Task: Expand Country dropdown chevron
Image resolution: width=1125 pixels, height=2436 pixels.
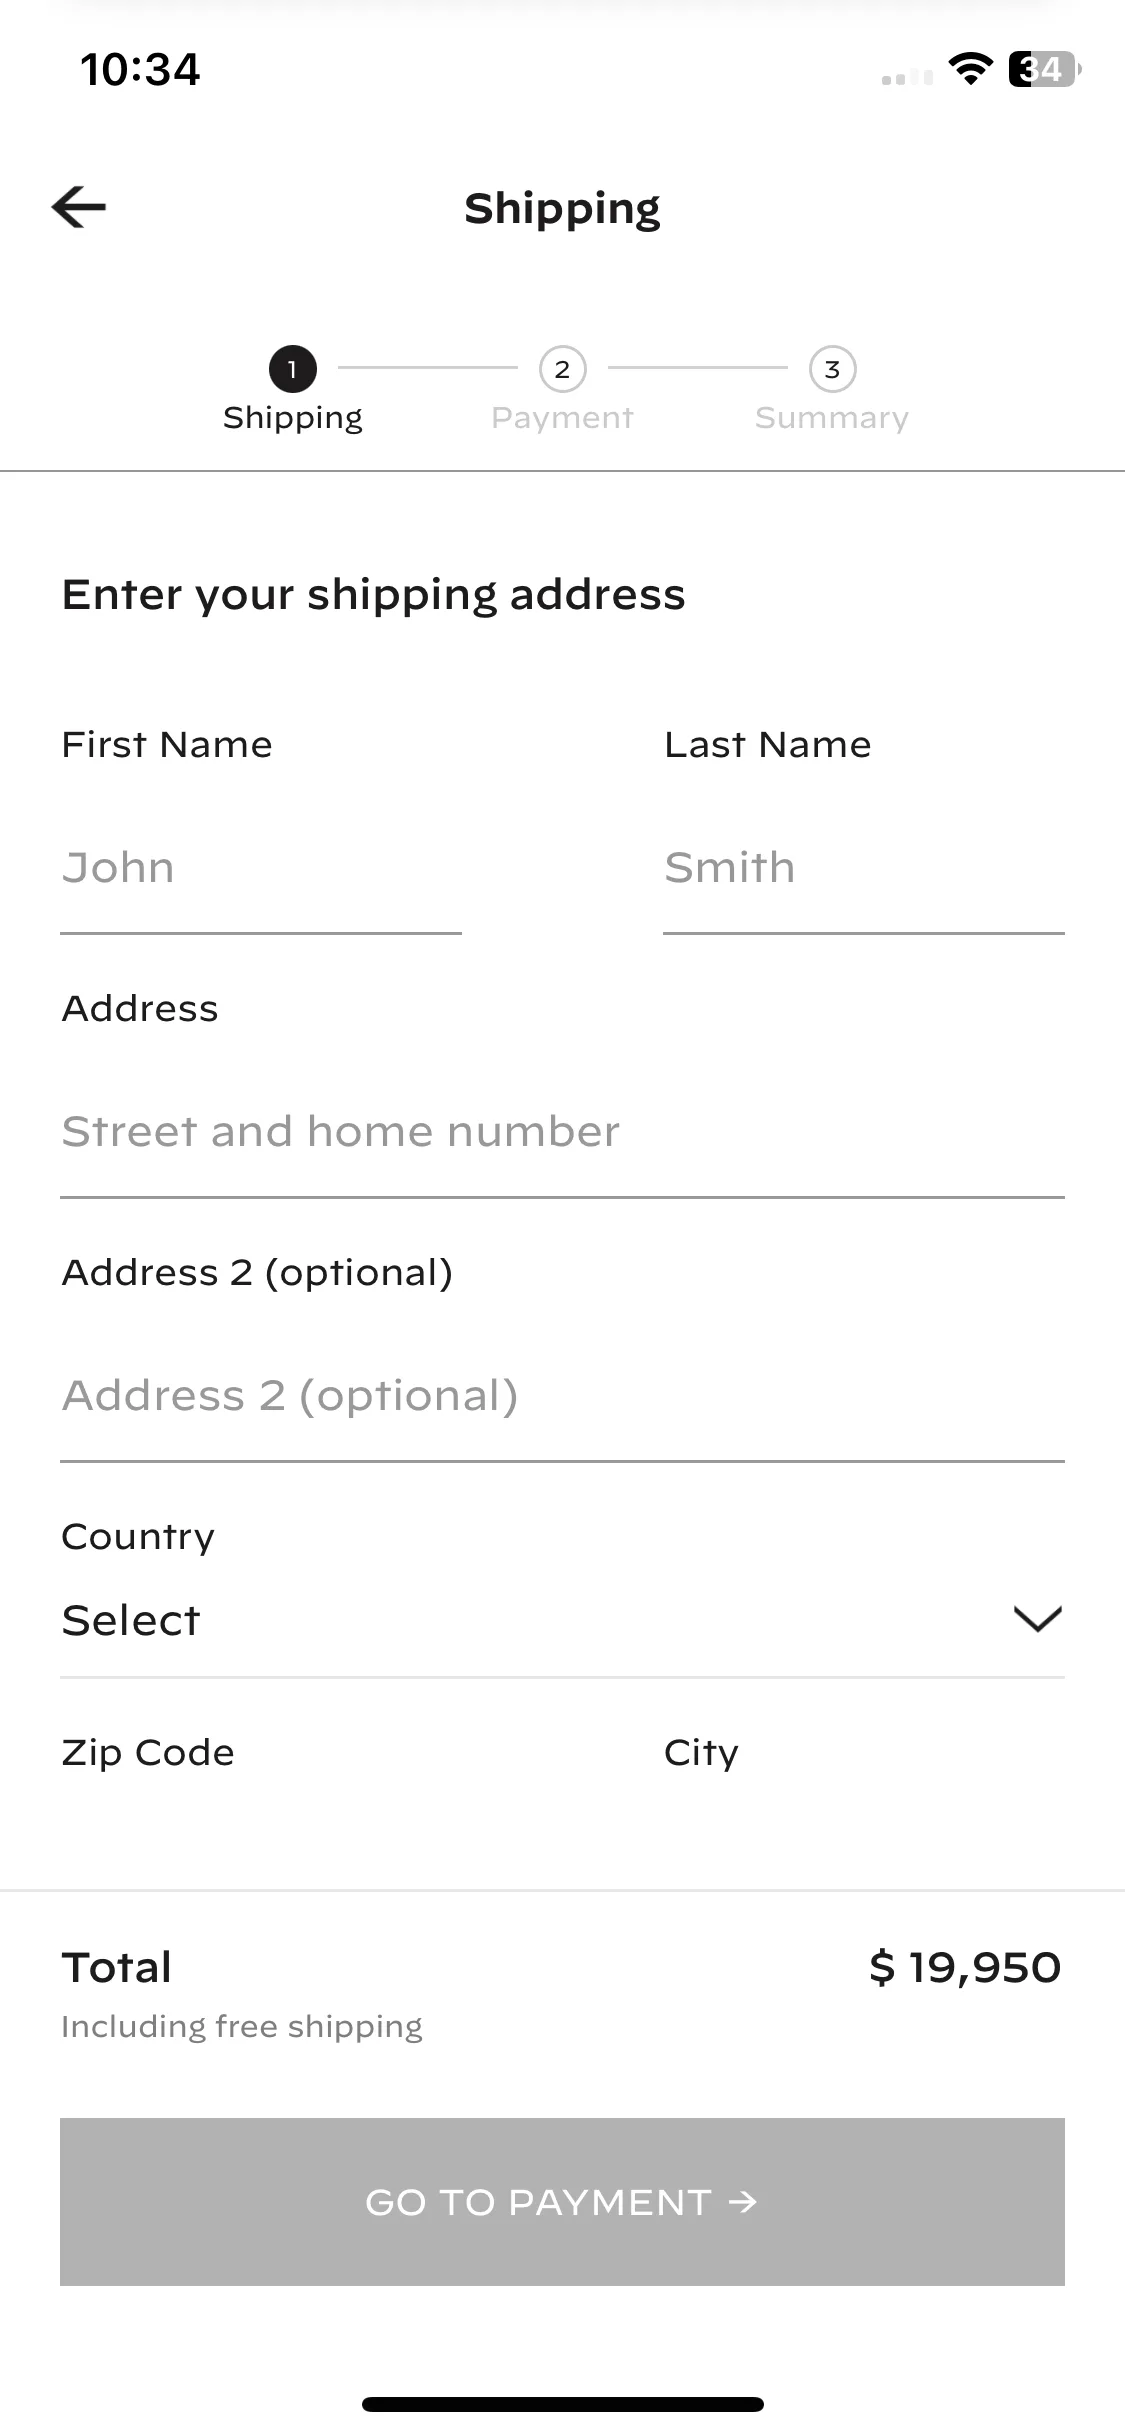Action: (1037, 1619)
